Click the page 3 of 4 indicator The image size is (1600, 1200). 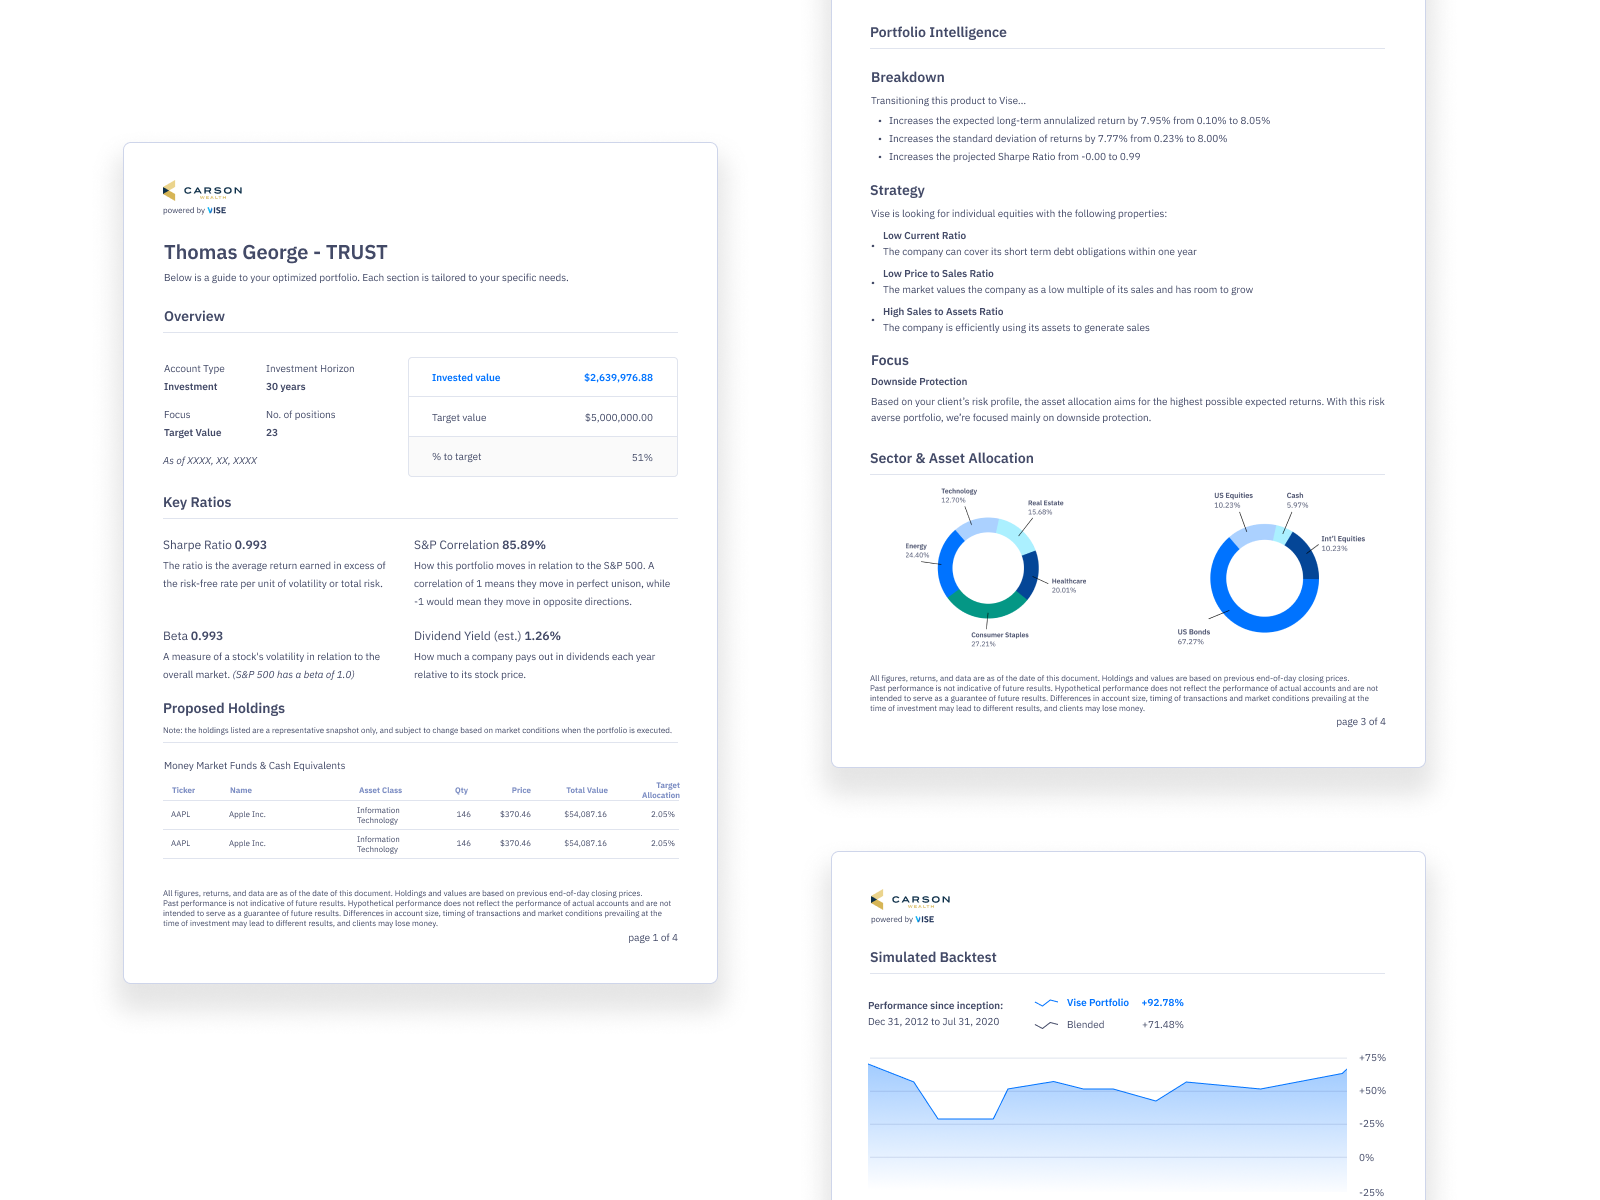[x=1360, y=721]
